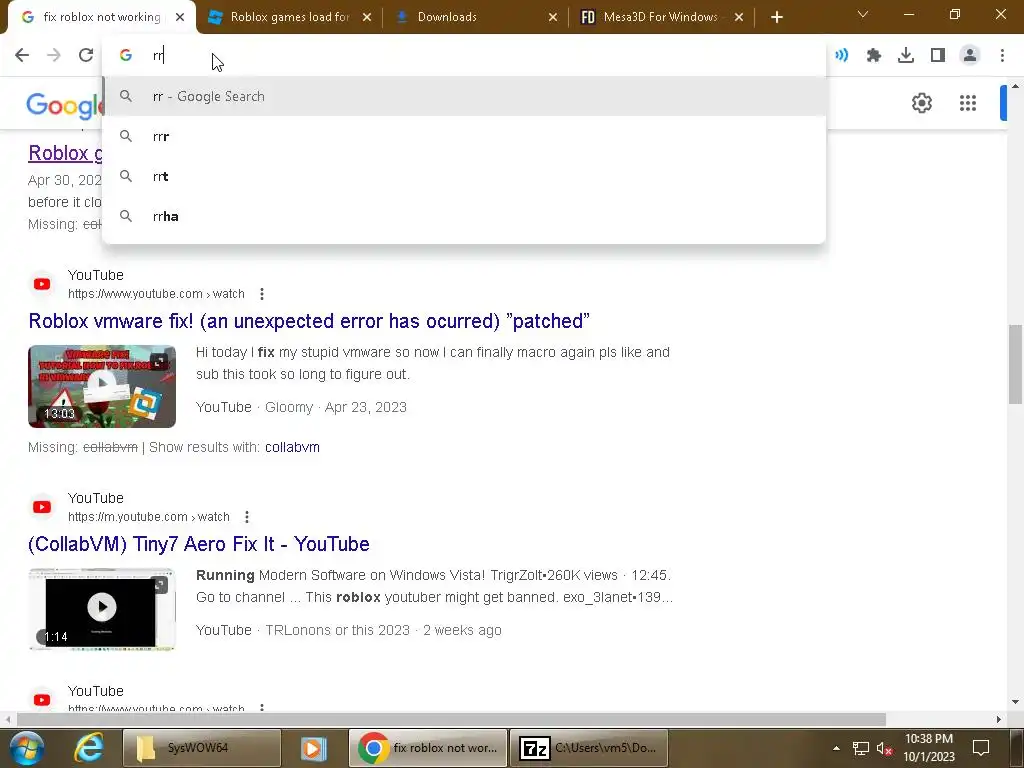
Task: Click the Google logo
Action: point(65,106)
